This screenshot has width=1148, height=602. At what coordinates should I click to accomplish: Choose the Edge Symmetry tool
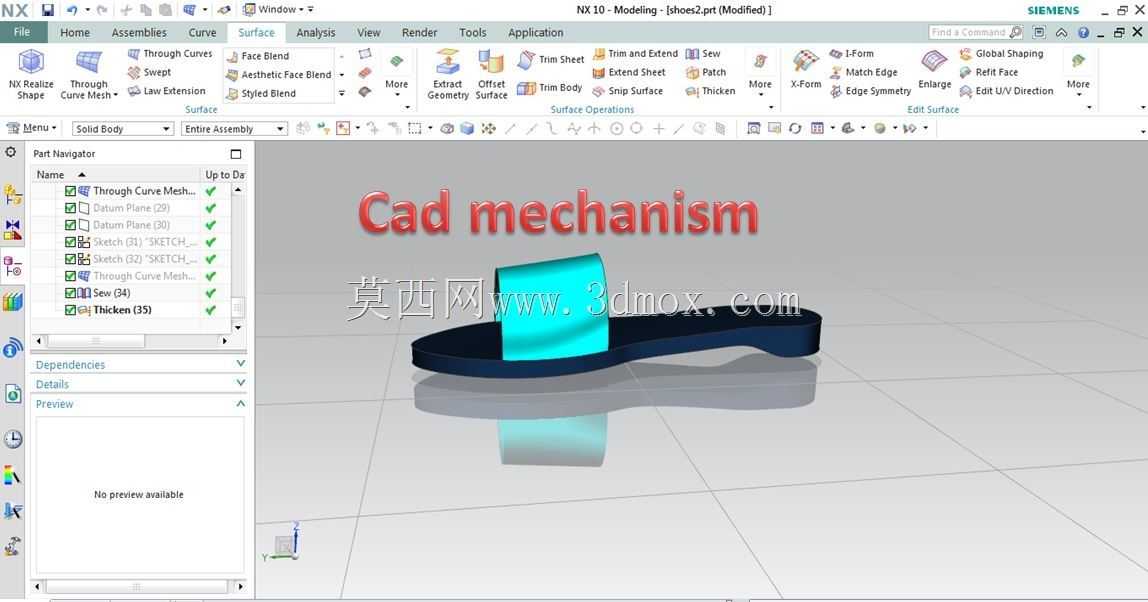point(871,91)
